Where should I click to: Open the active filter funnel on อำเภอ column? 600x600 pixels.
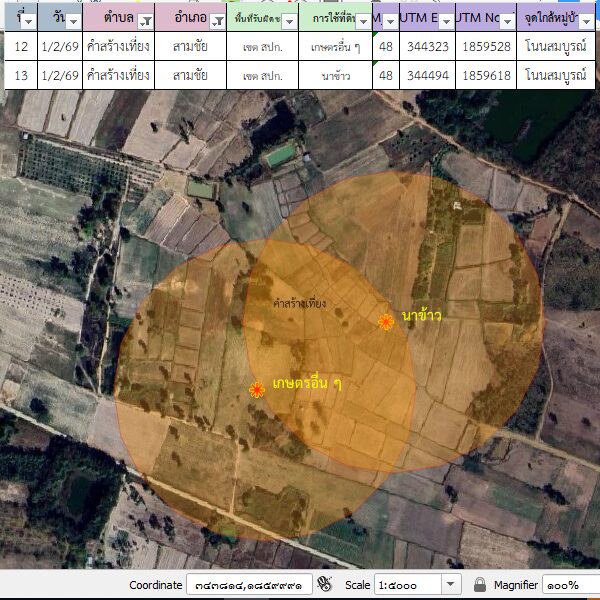(x=217, y=21)
